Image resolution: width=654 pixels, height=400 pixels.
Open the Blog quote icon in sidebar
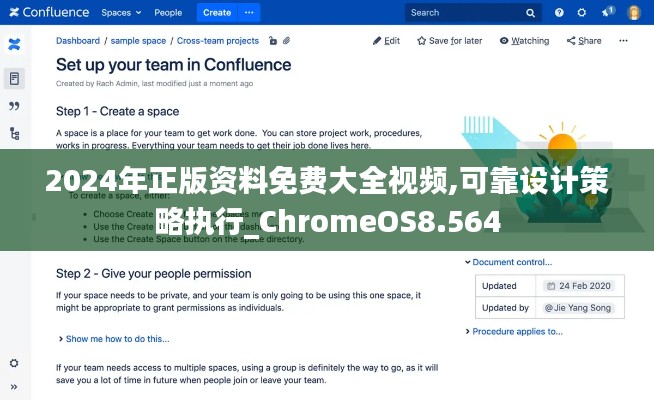[x=14, y=106]
